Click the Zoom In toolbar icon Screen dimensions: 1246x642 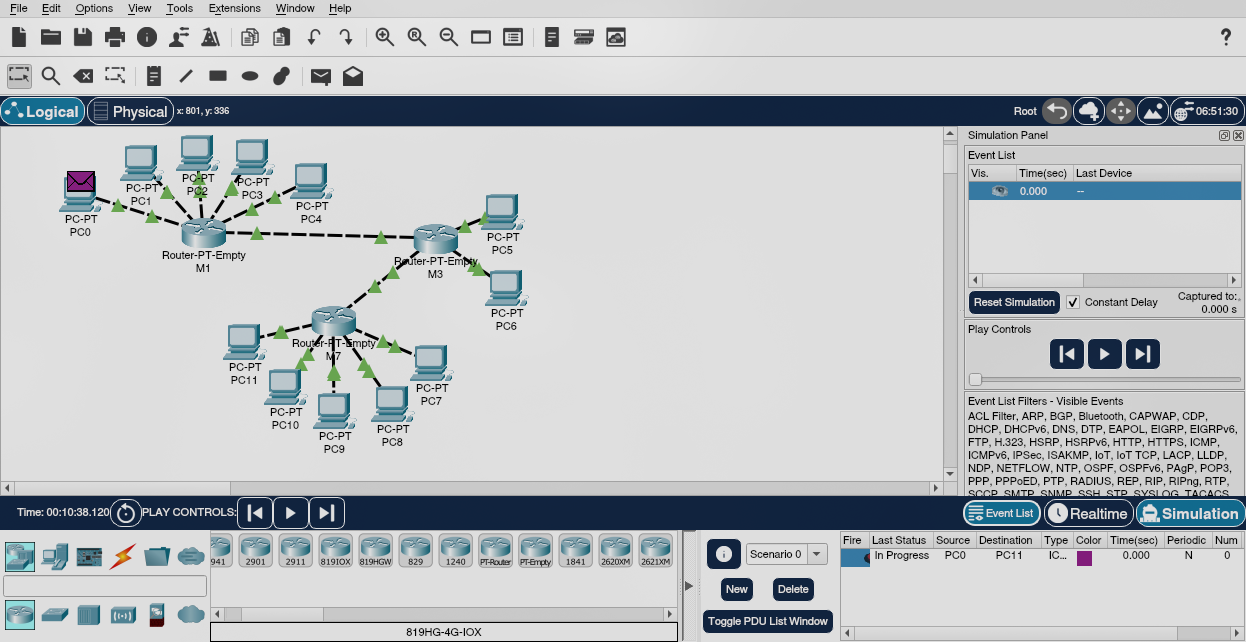click(x=384, y=37)
